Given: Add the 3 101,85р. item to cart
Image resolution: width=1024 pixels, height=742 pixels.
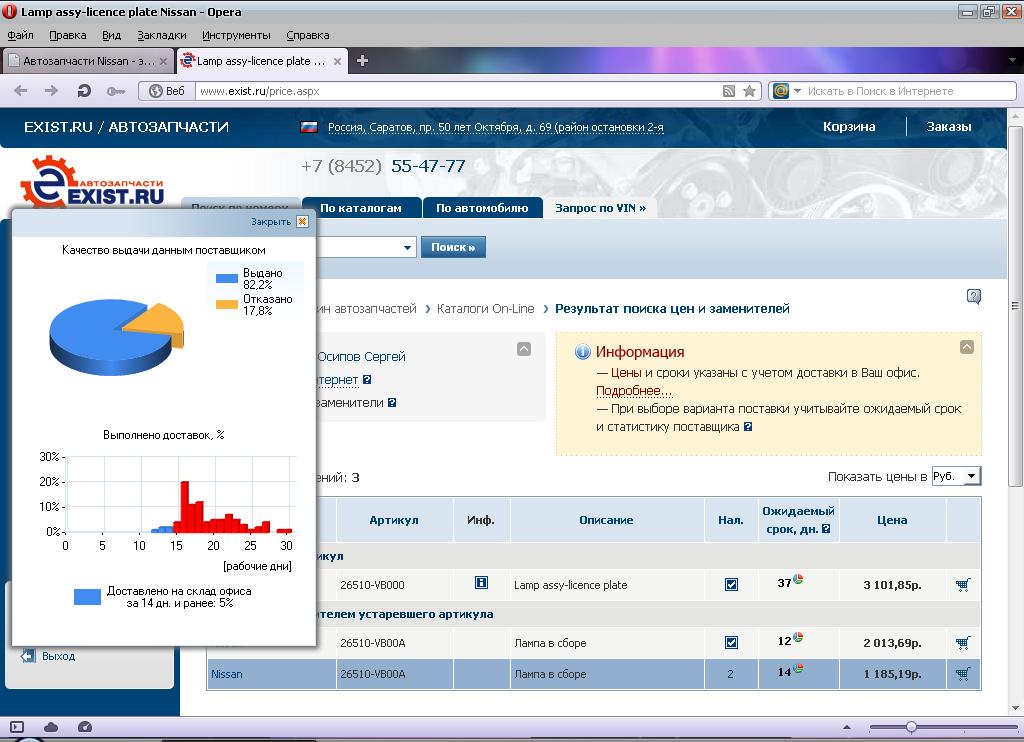Looking at the screenshot, I should [963, 585].
